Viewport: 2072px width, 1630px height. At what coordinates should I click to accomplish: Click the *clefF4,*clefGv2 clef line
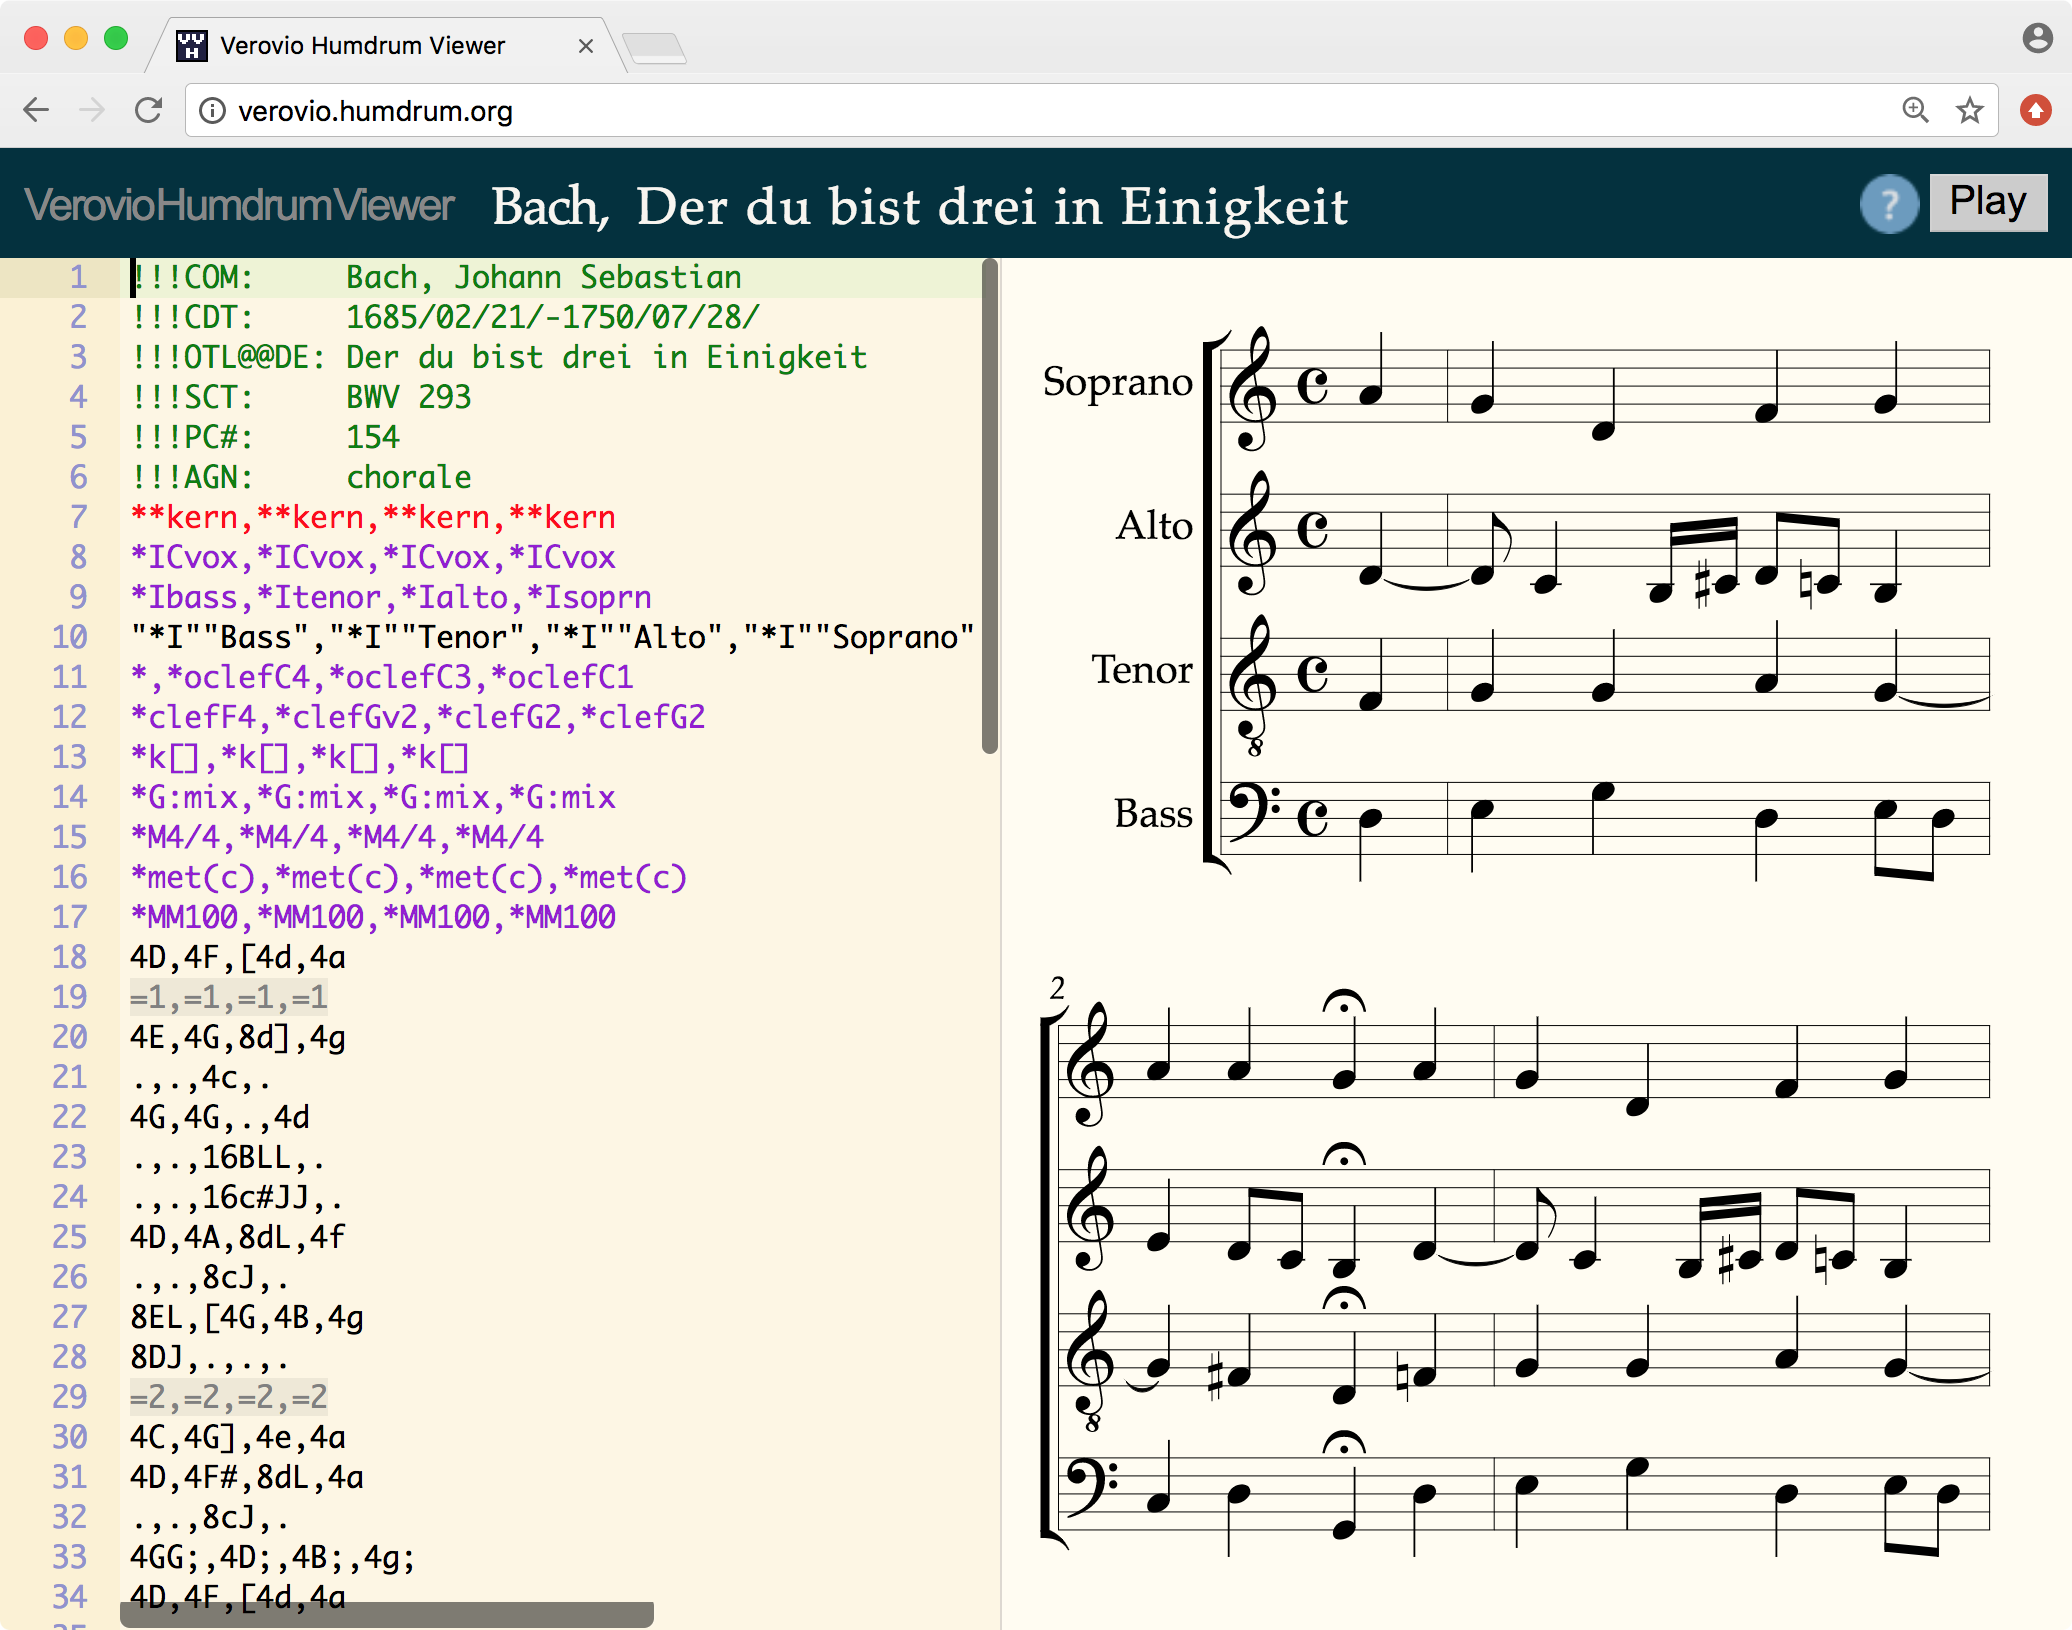[x=418, y=717]
